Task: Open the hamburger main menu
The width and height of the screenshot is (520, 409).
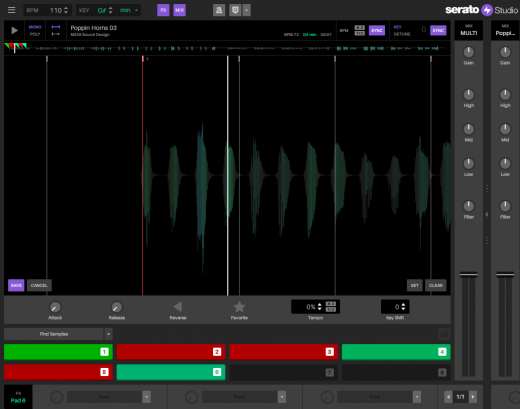Action: pos(11,10)
